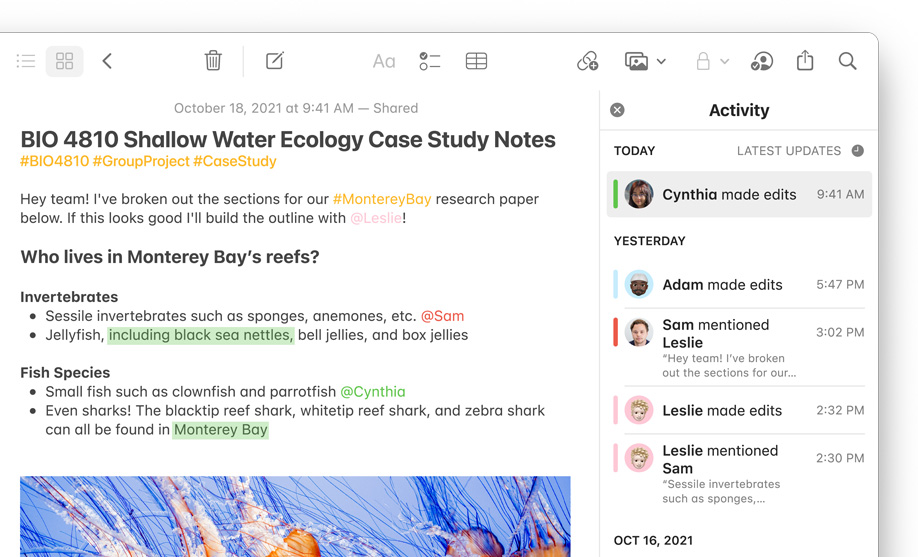Click the #MontereyBay hashtag link
The image size is (918, 557).
[382, 199]
